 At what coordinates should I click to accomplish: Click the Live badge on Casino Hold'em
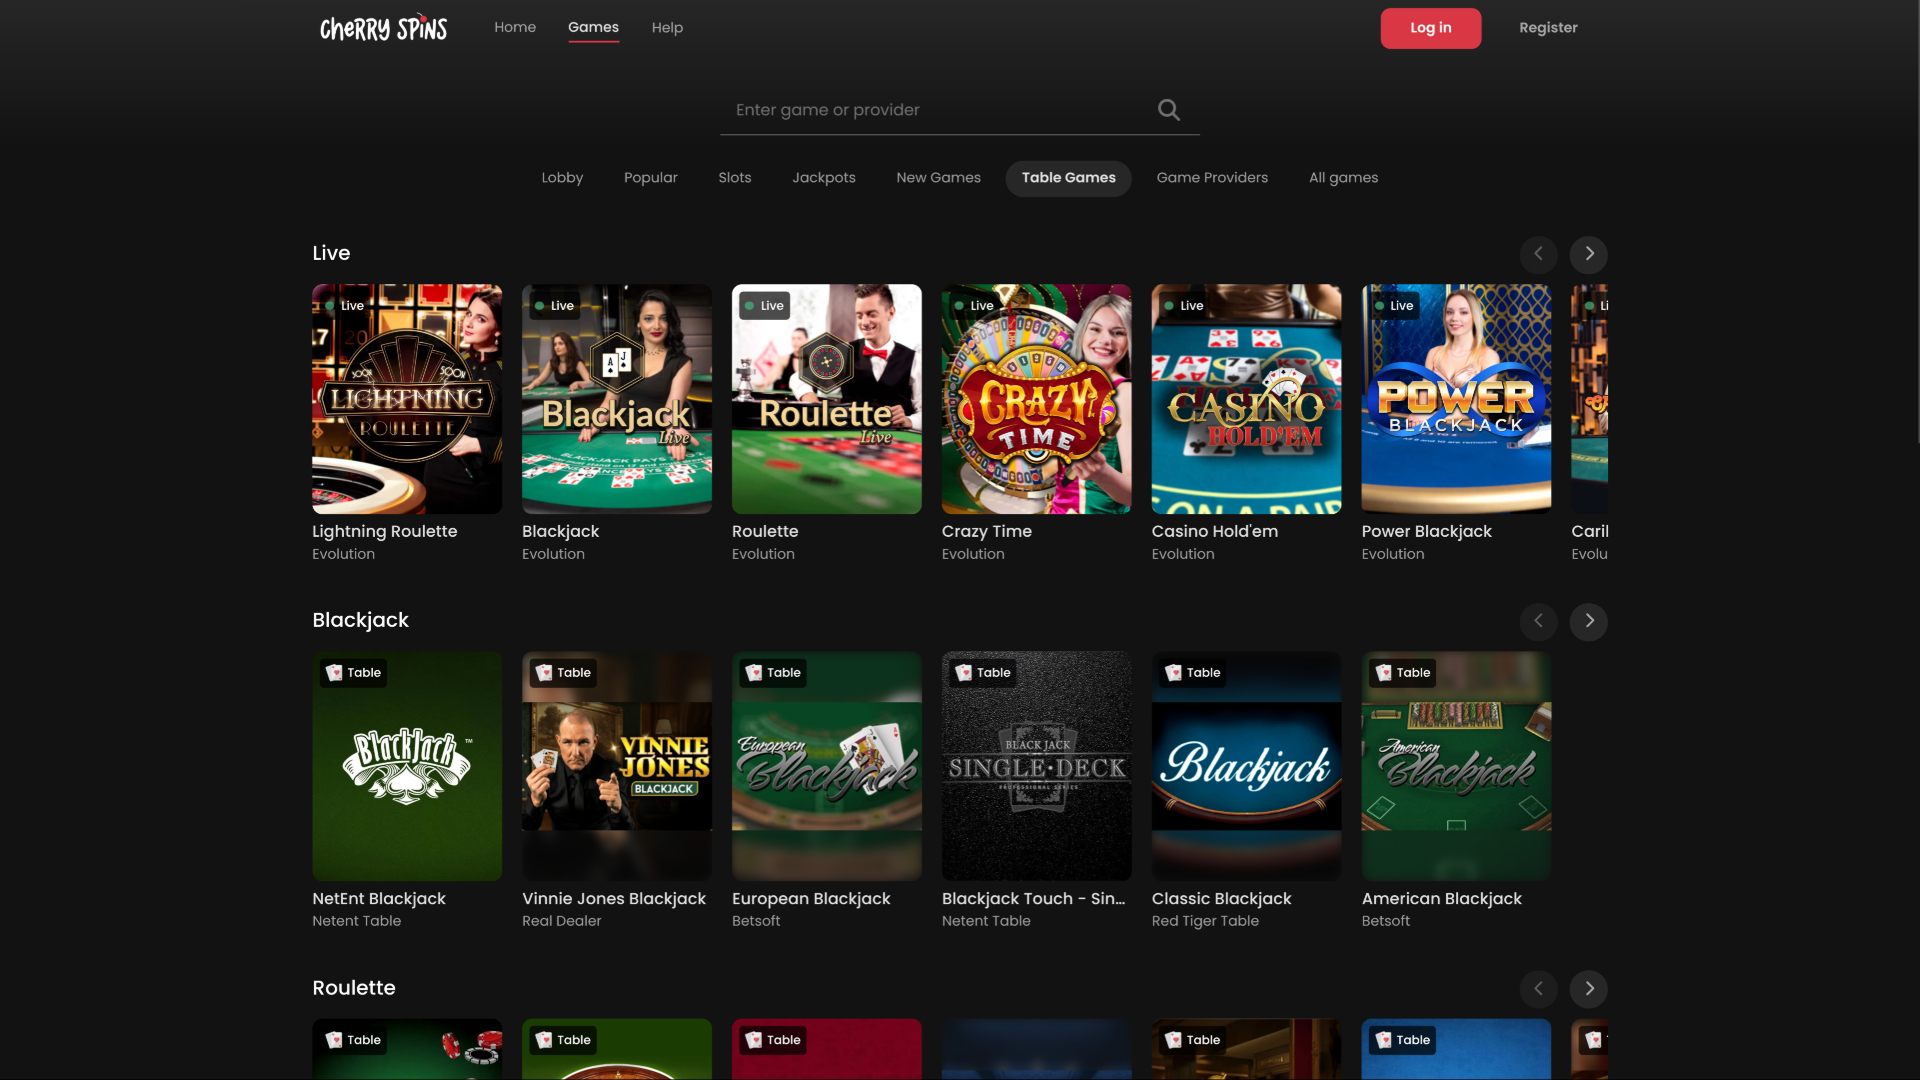coord(1183,305)
